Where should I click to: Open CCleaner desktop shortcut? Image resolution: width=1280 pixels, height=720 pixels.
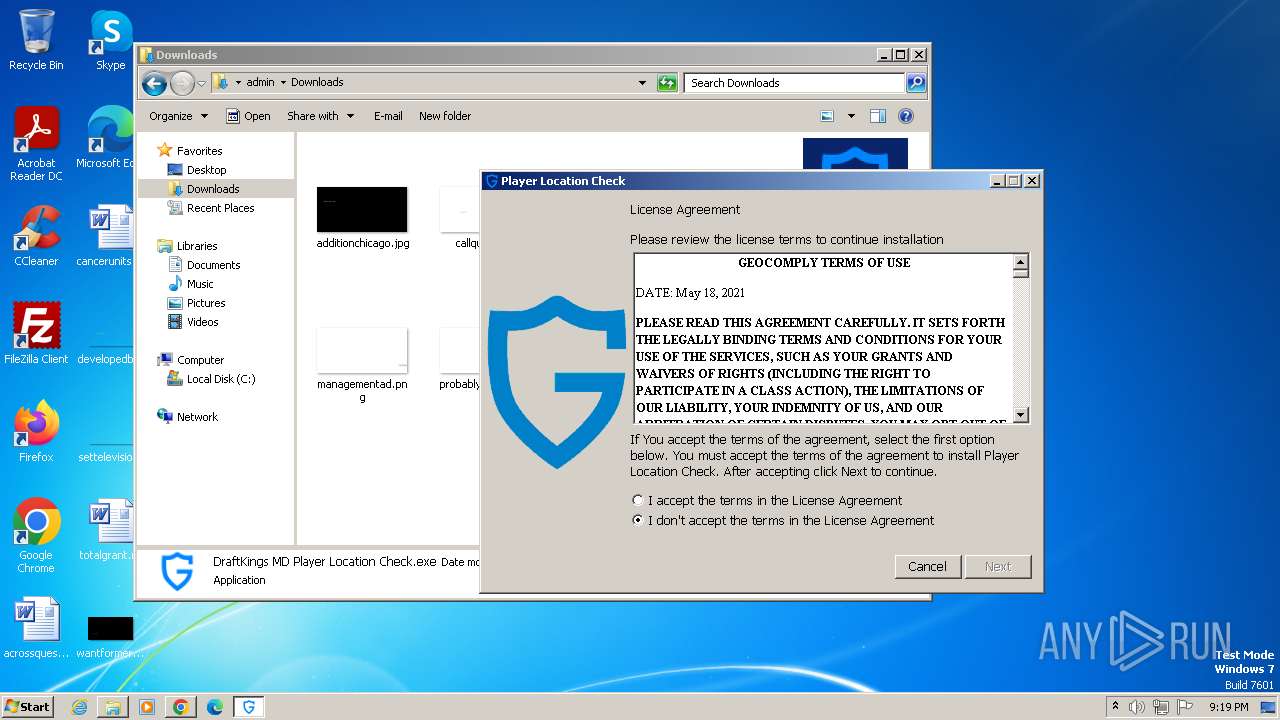[36, 236]
